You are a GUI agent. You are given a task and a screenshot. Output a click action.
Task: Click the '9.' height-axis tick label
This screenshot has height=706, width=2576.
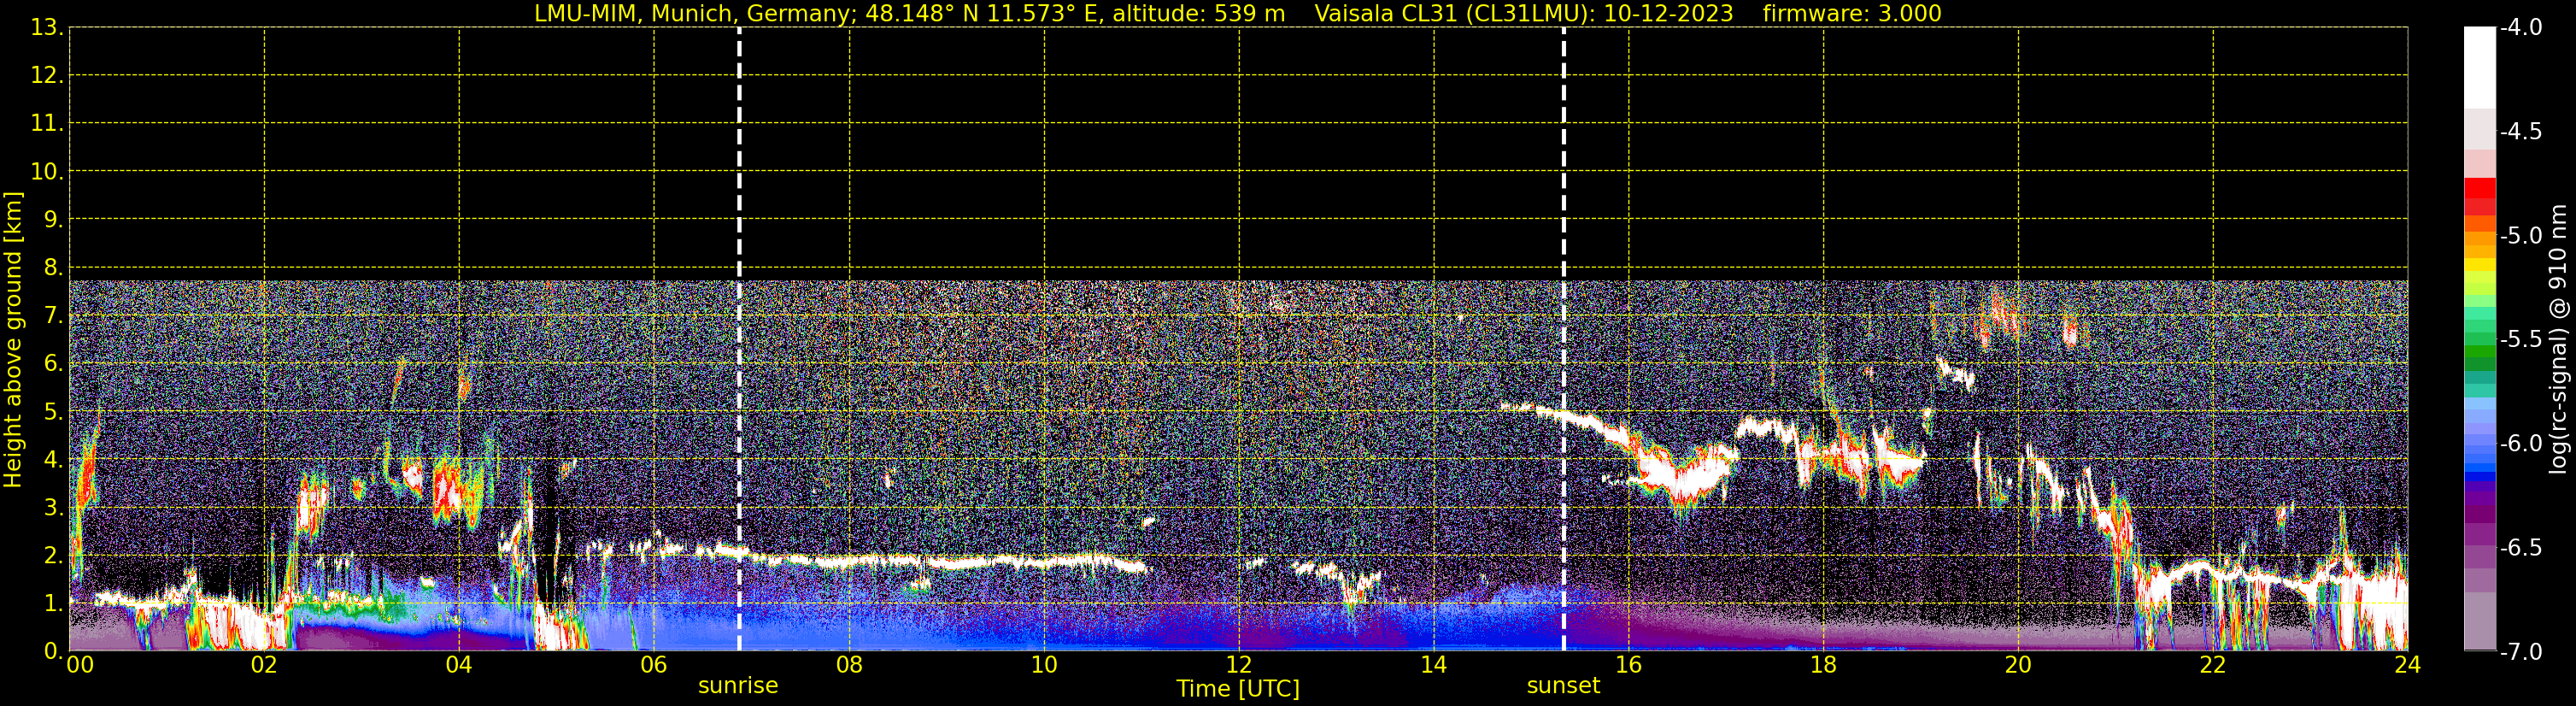coord(54,220)
